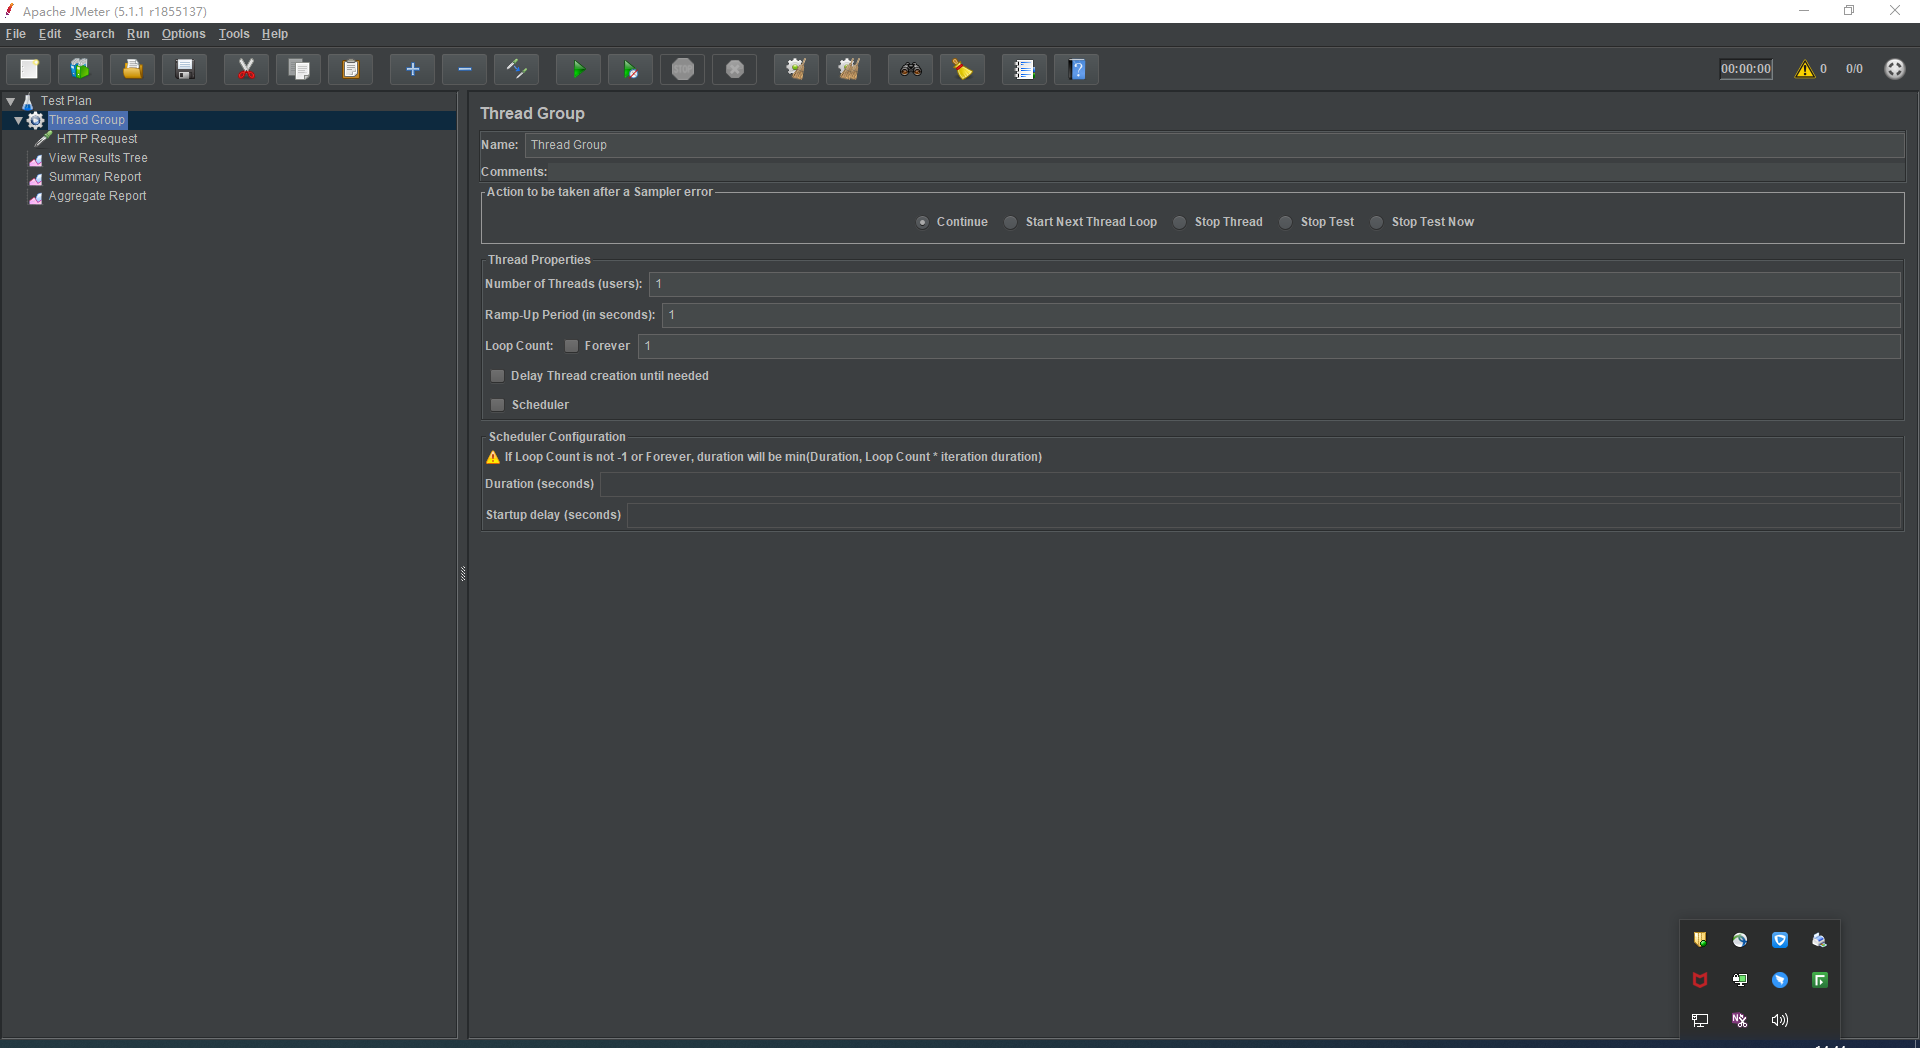Select the Test Plan root node
1920x1048 pixels.
pyautogui.click(x=66, y=101)
